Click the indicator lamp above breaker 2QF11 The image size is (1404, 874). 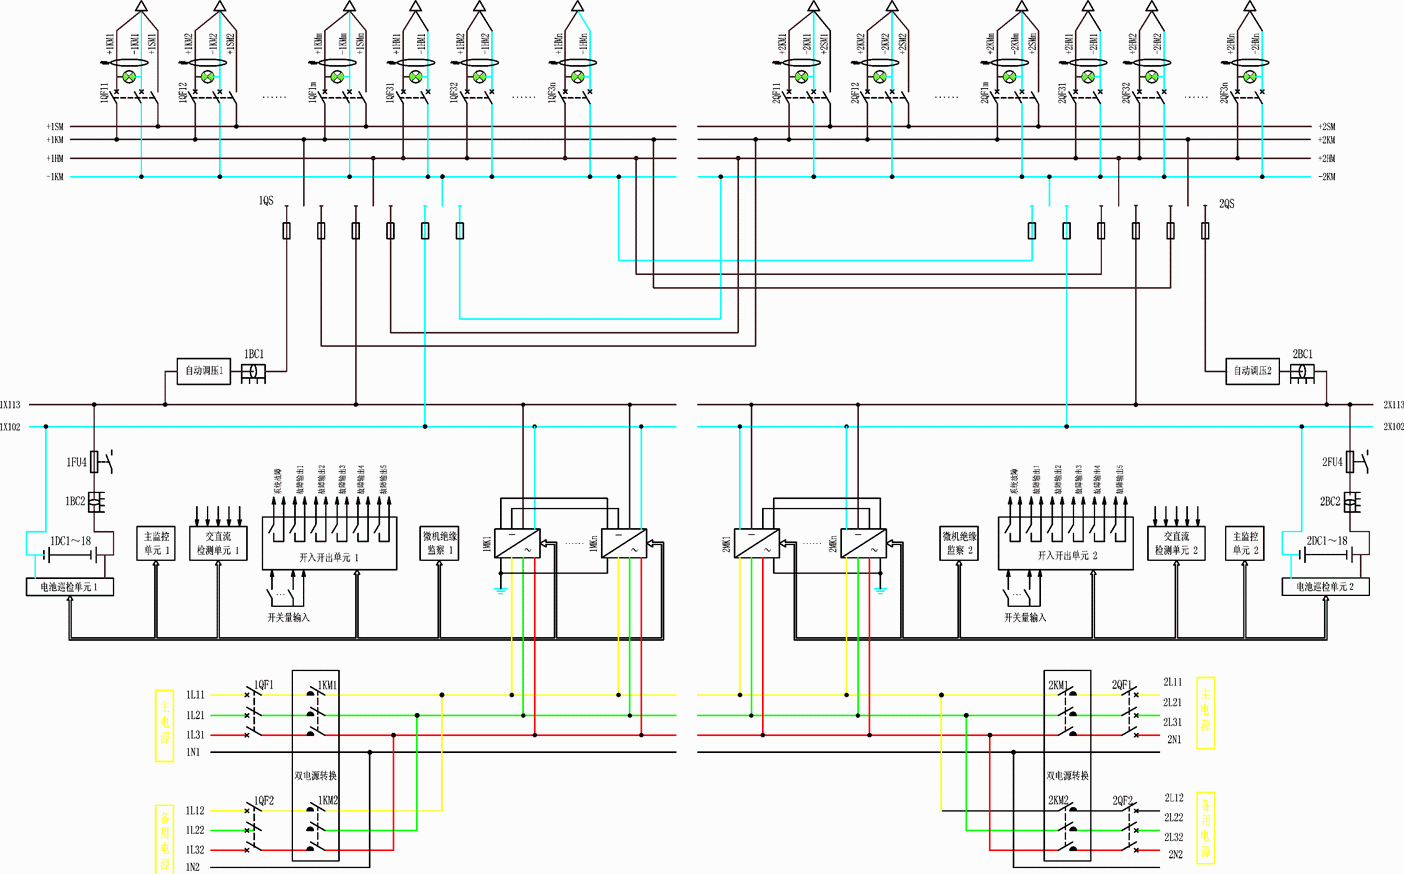pyautogui.click(x=801, y=76)
